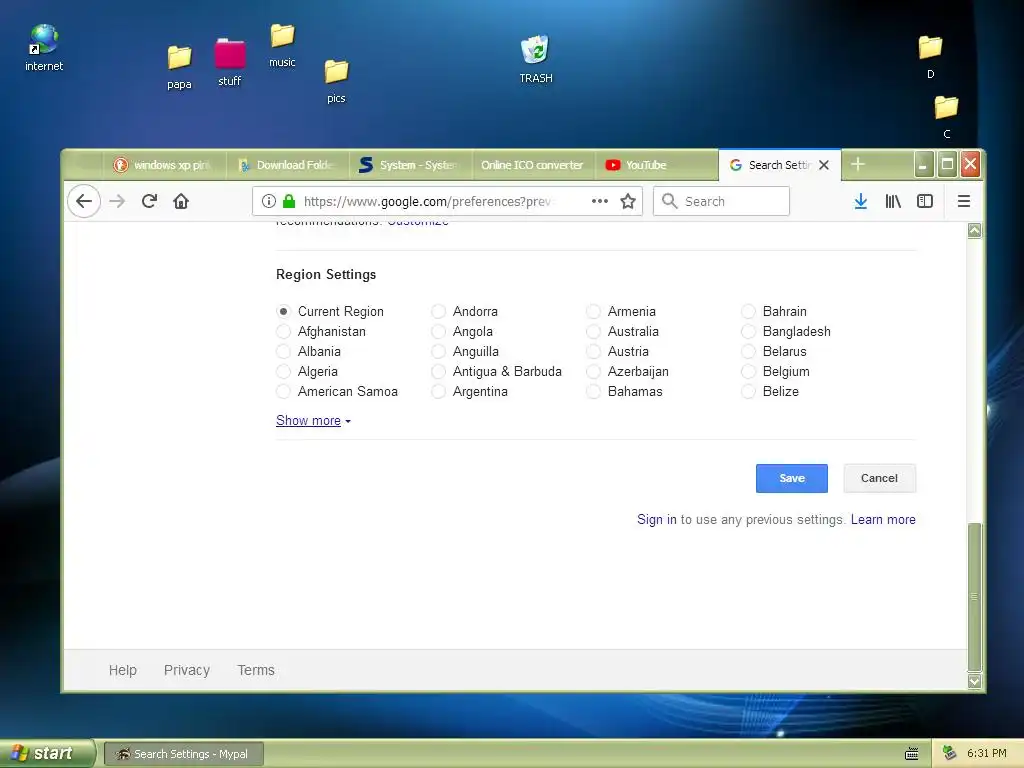The width and height of the screenshot is (1024, 768).
Task: Follow the Sign in link
Action: pos(656,519)
